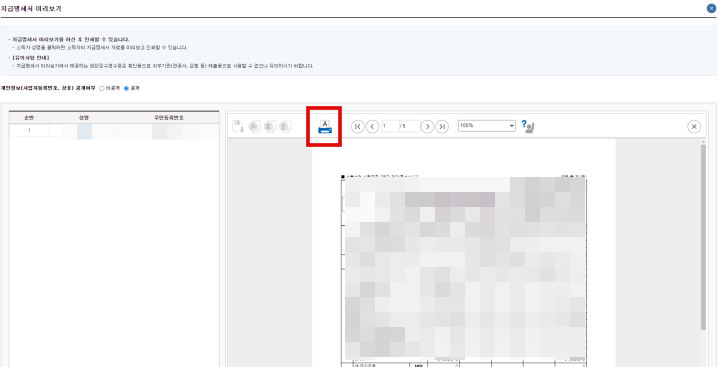Go to the previous page
Viewport: 720px width, 367px height.
(x=372, y=126)
